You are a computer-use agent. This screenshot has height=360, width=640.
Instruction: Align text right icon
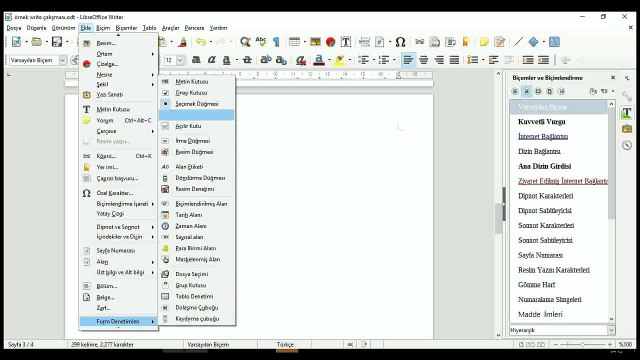tap(439, 60)
